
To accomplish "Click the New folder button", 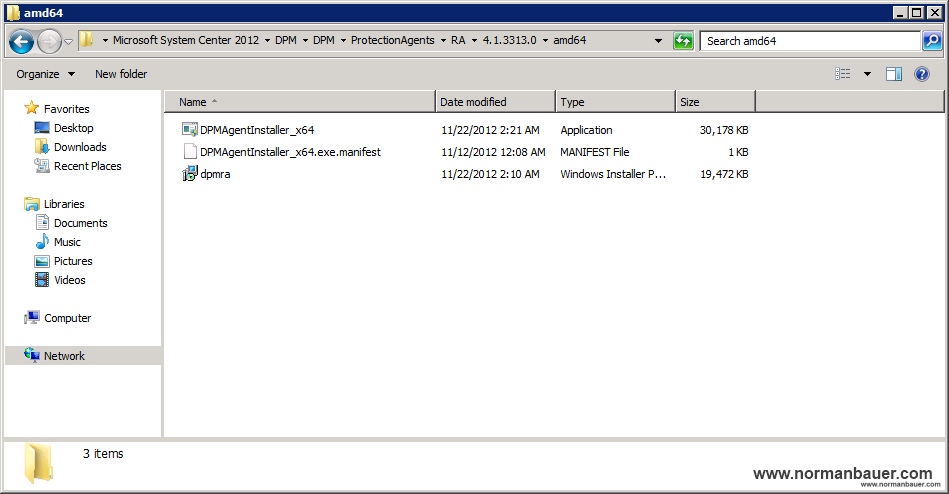I will [121, 74].
